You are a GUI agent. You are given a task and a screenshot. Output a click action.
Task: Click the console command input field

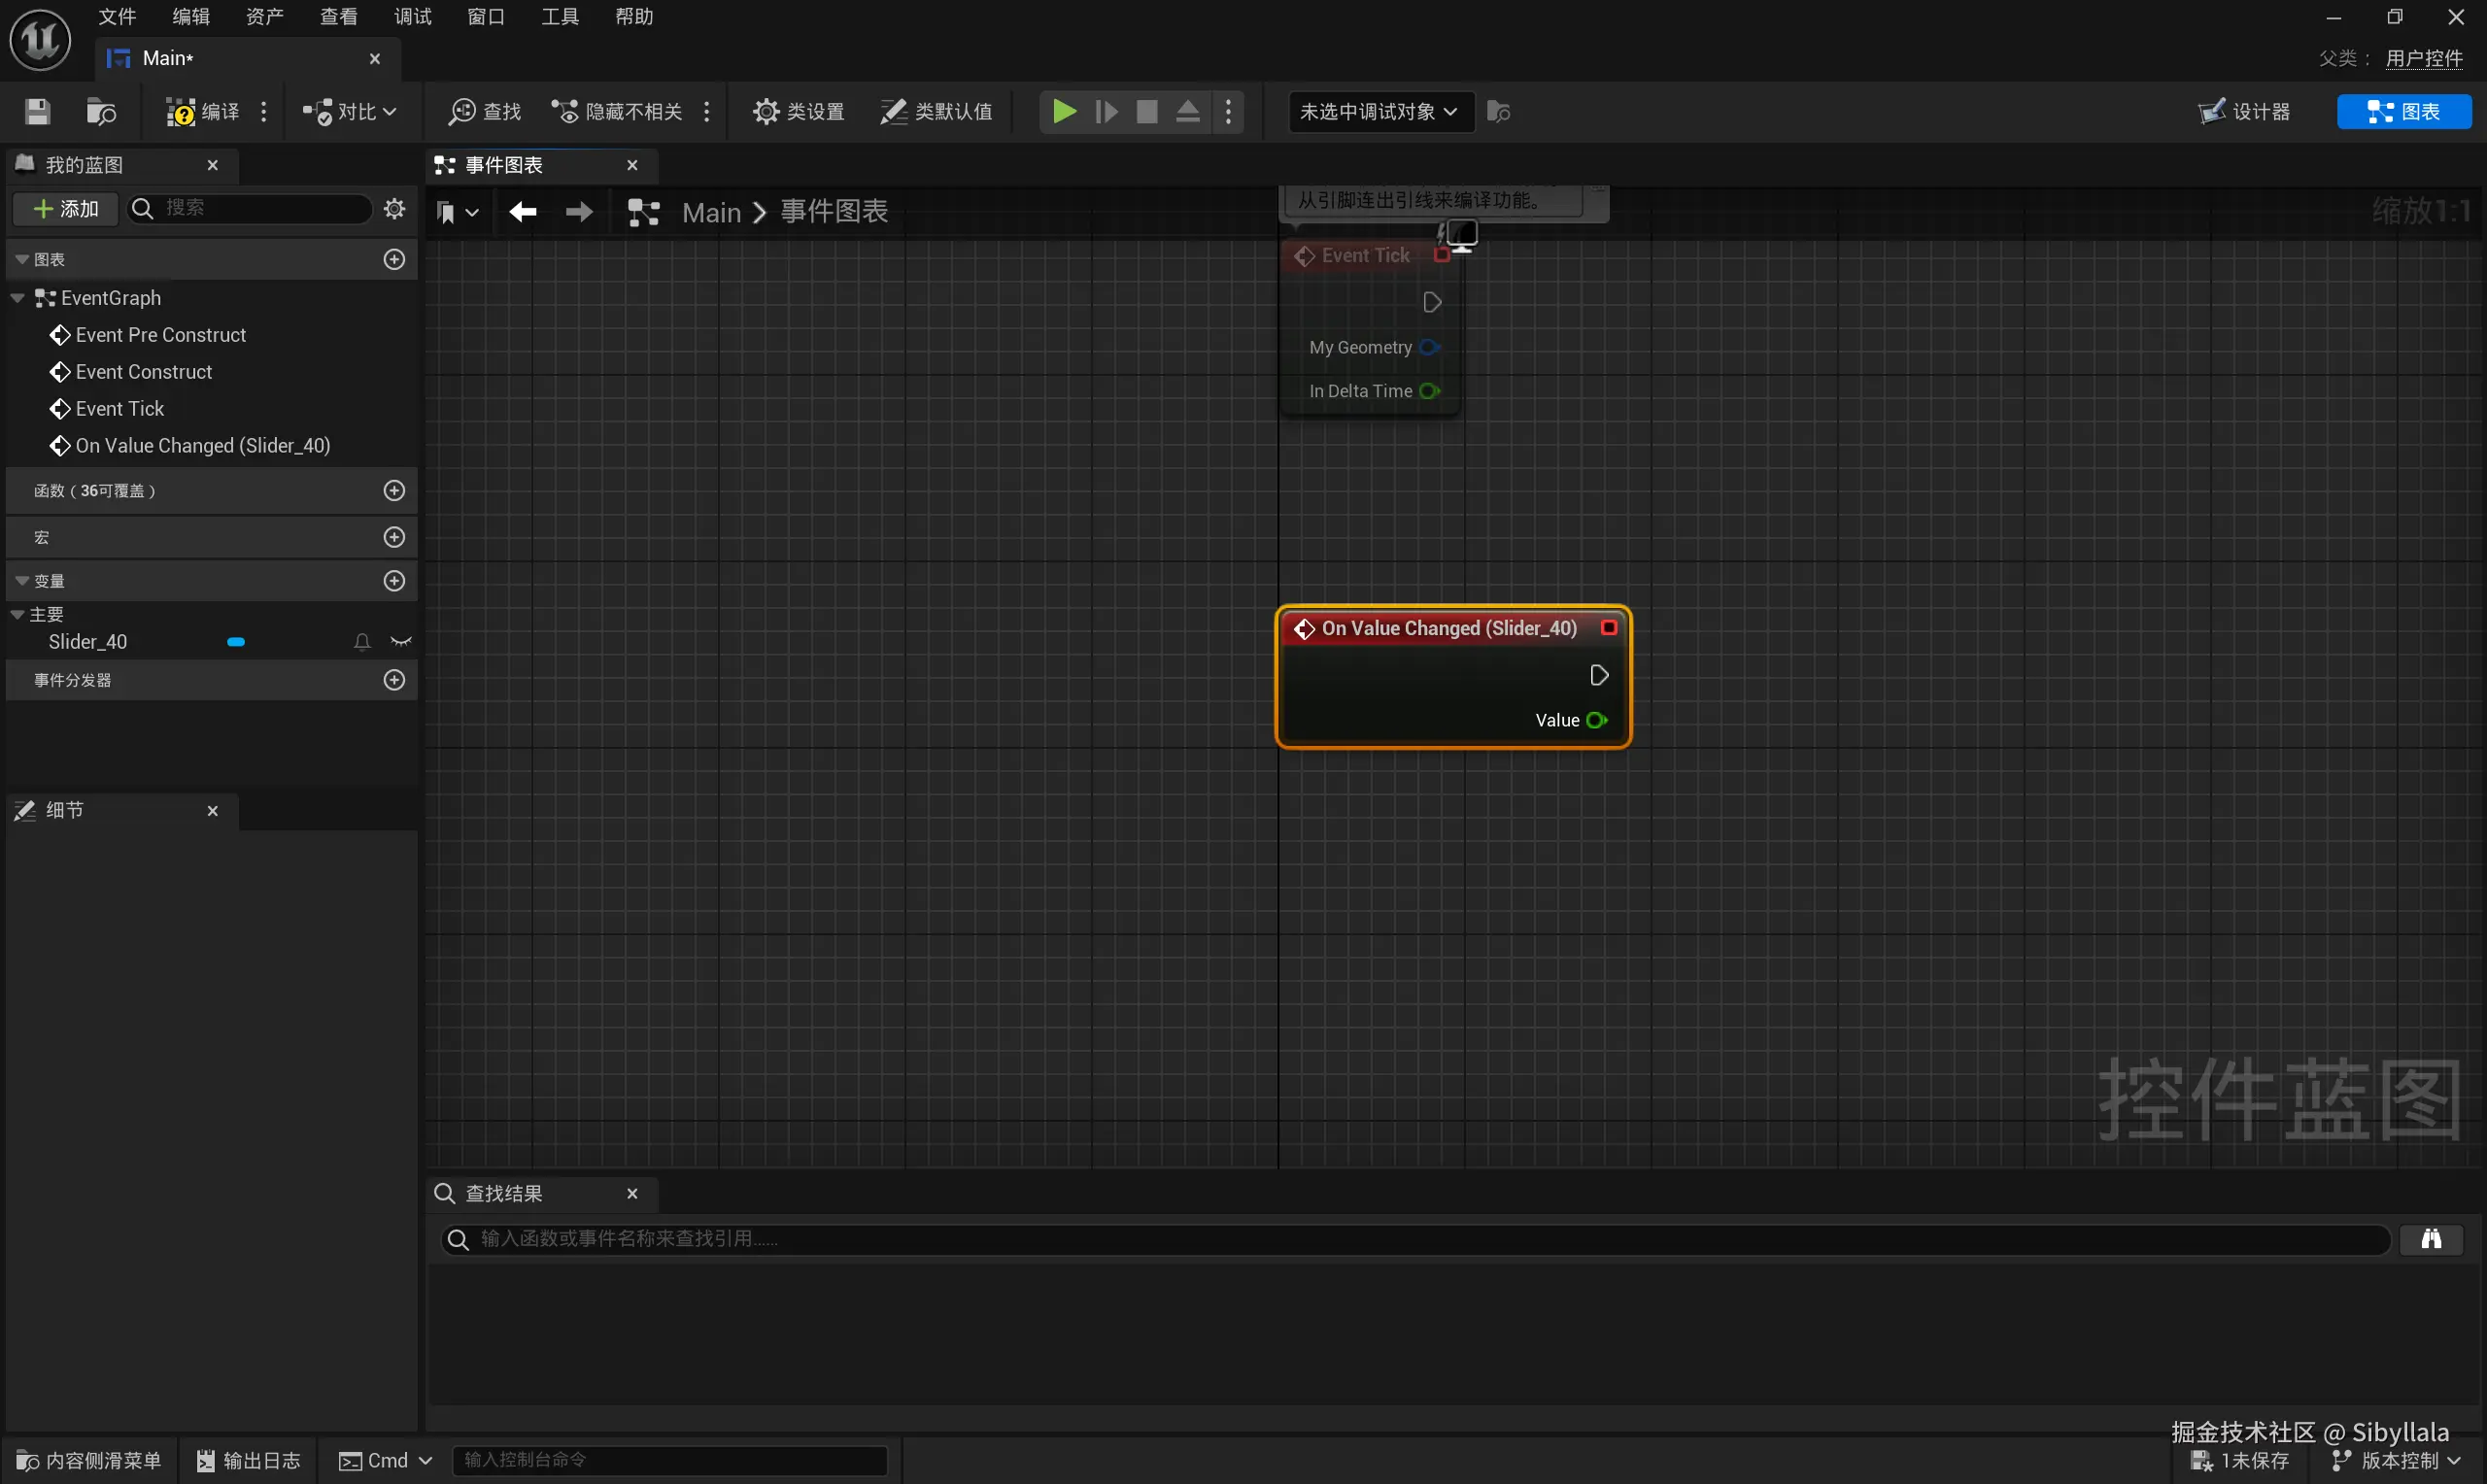668,1460
